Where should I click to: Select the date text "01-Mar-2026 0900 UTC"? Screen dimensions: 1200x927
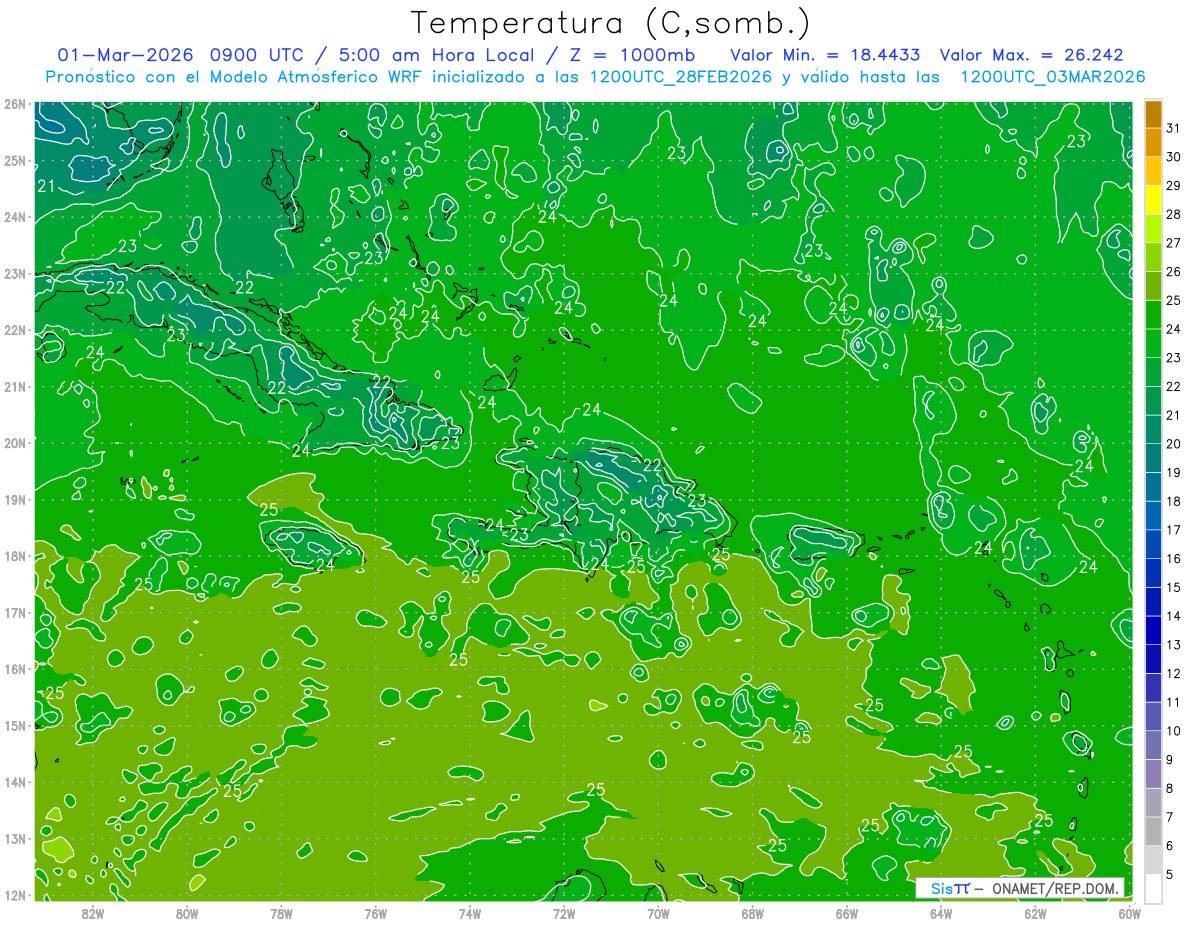point(183,55)
